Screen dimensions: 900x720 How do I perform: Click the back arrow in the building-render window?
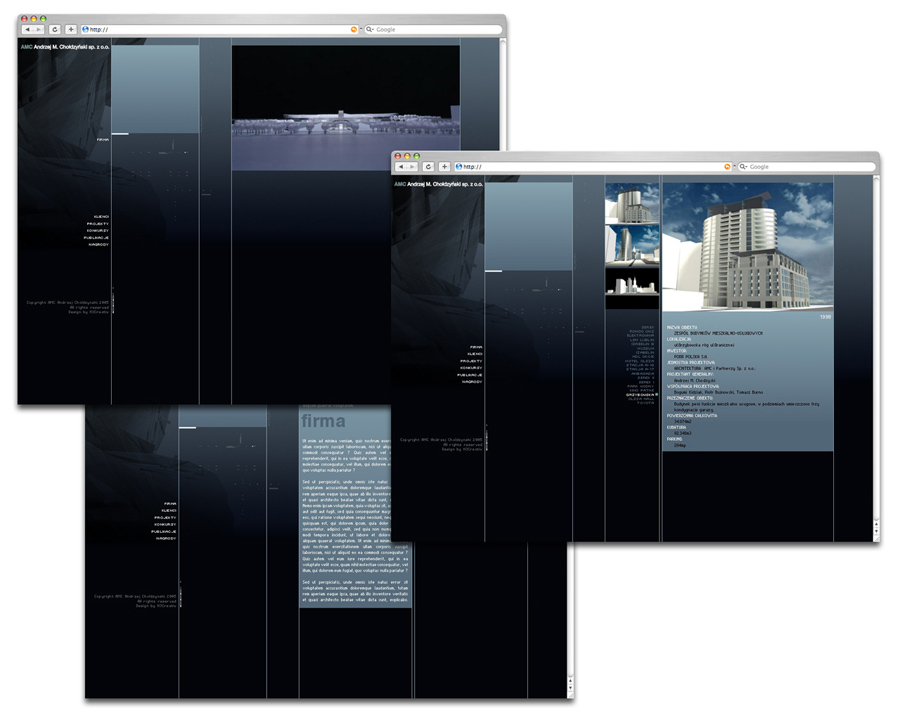[x=402, y=167]
